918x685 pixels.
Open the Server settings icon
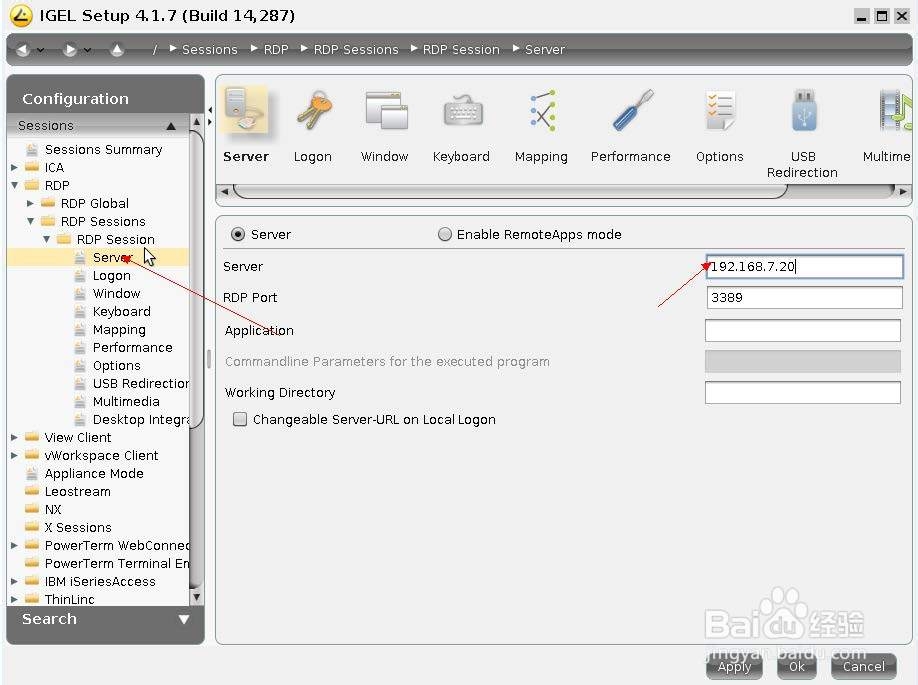[x=246, y=110]
